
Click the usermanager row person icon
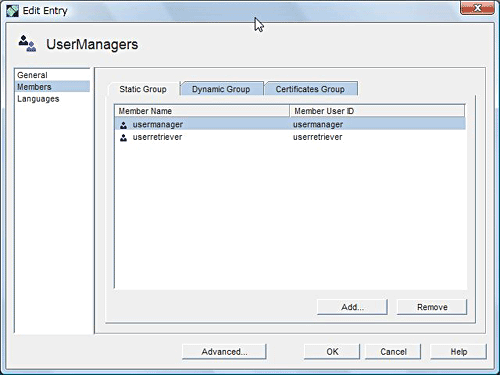tap(123, 125)
